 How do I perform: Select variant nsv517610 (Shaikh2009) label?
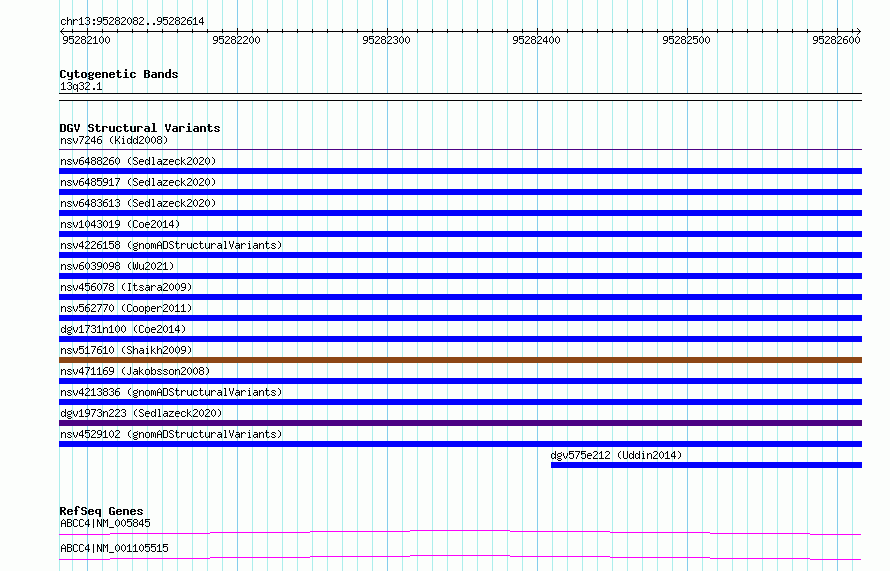(126, 350)
